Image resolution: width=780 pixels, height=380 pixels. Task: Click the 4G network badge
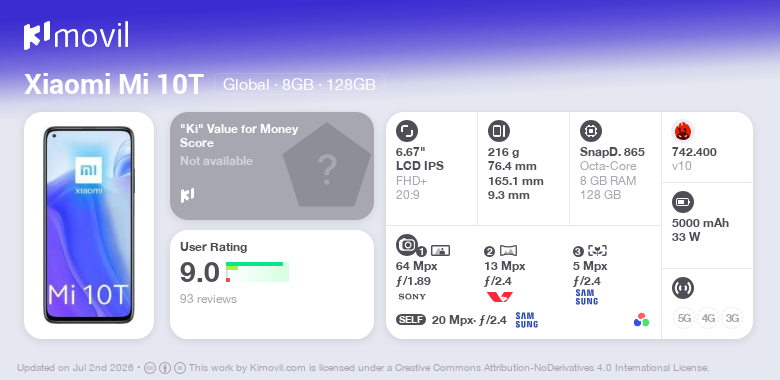[708, 318]
